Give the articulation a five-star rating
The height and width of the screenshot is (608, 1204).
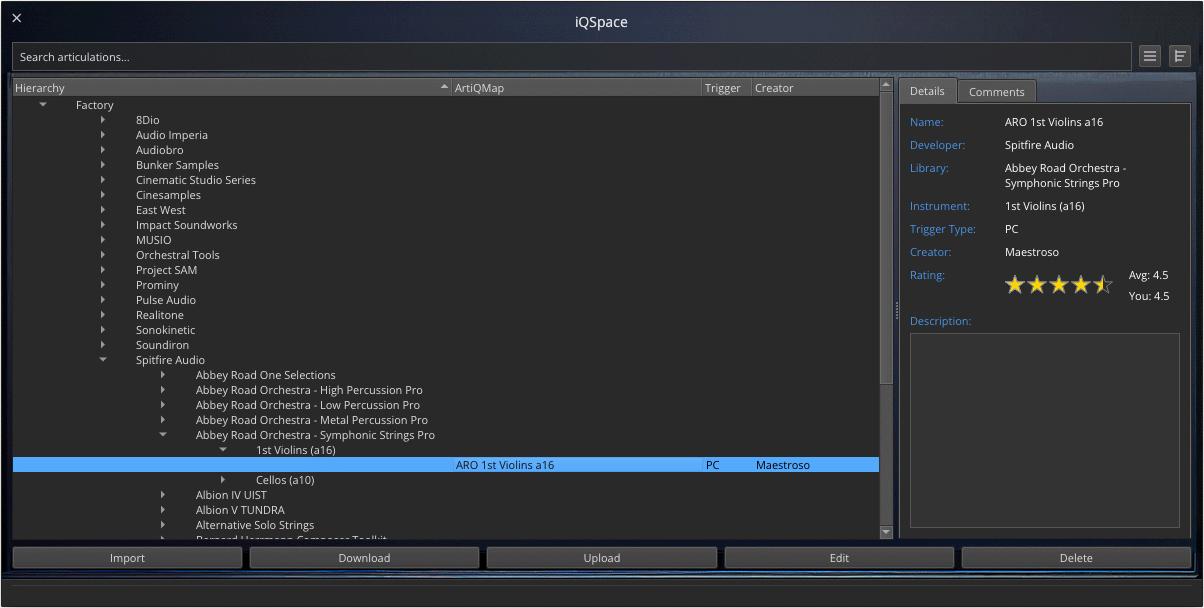pyautogui.click(x=1103, y=284)
